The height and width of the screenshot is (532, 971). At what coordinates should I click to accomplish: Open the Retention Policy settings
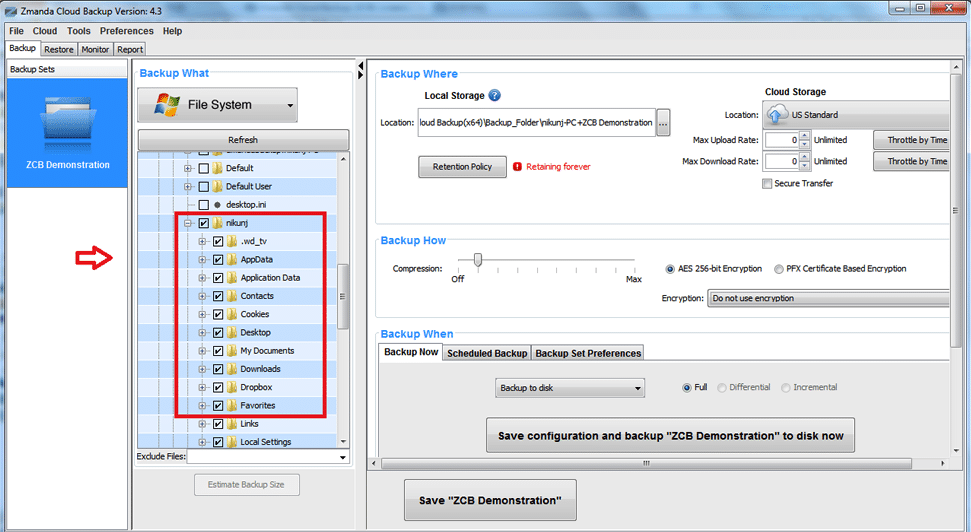click(462, 167)
